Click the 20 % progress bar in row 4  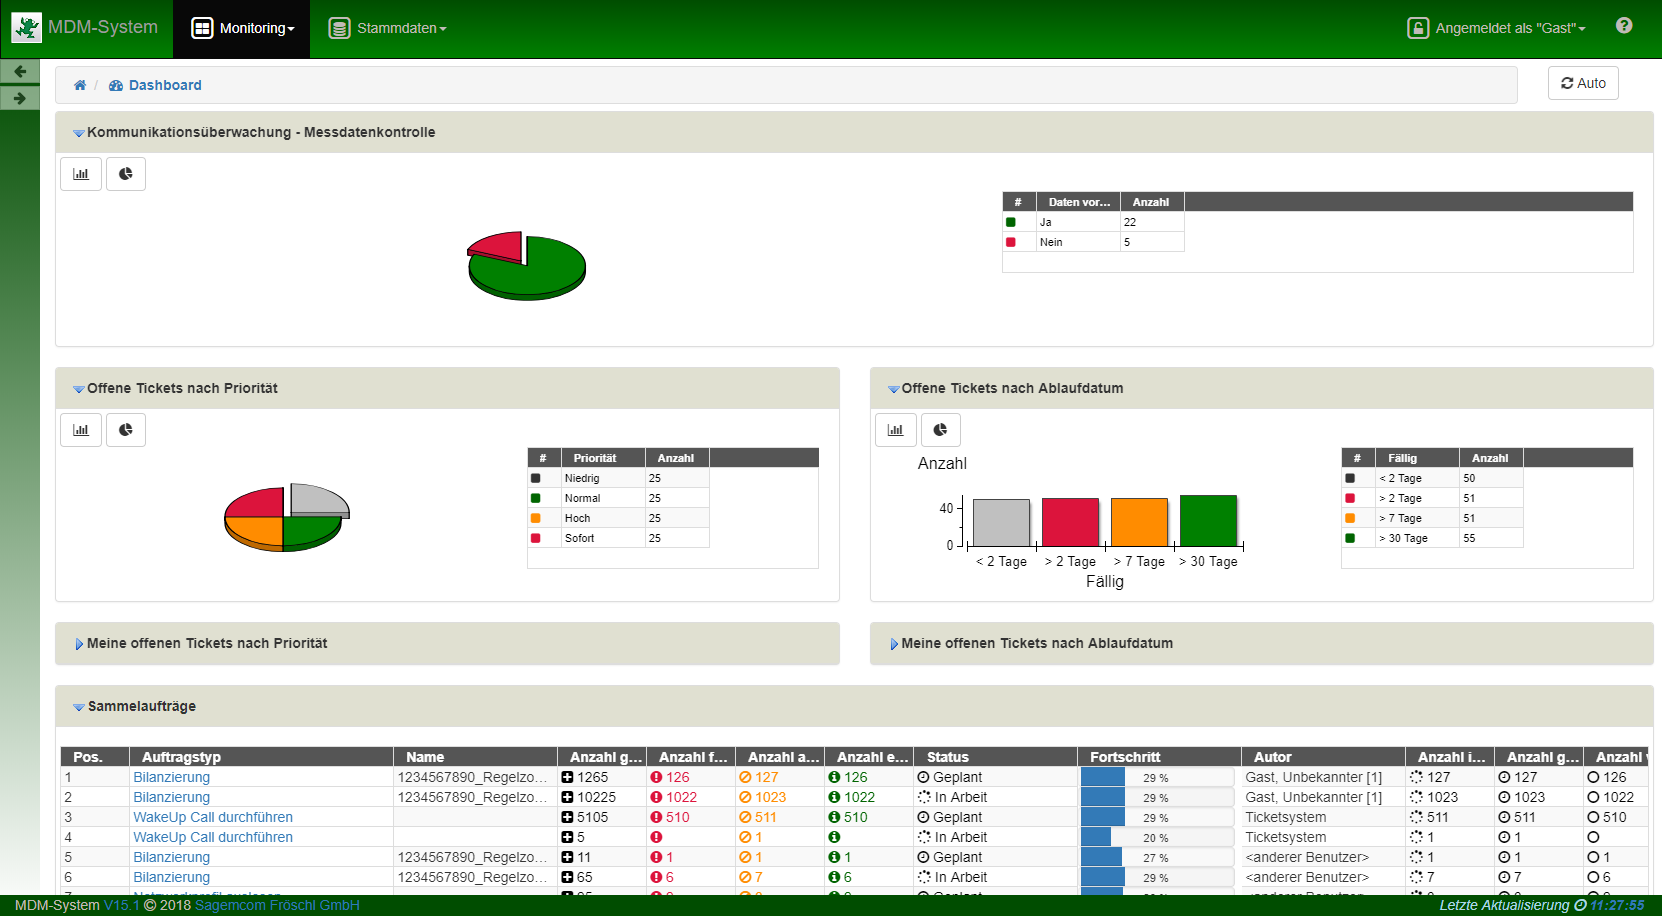tap(1157, 837)
